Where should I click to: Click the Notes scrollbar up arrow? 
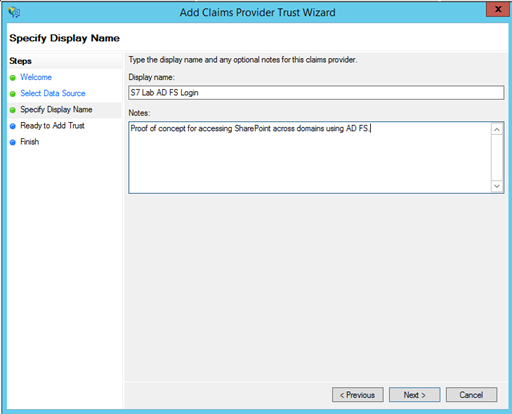point(497,129)
